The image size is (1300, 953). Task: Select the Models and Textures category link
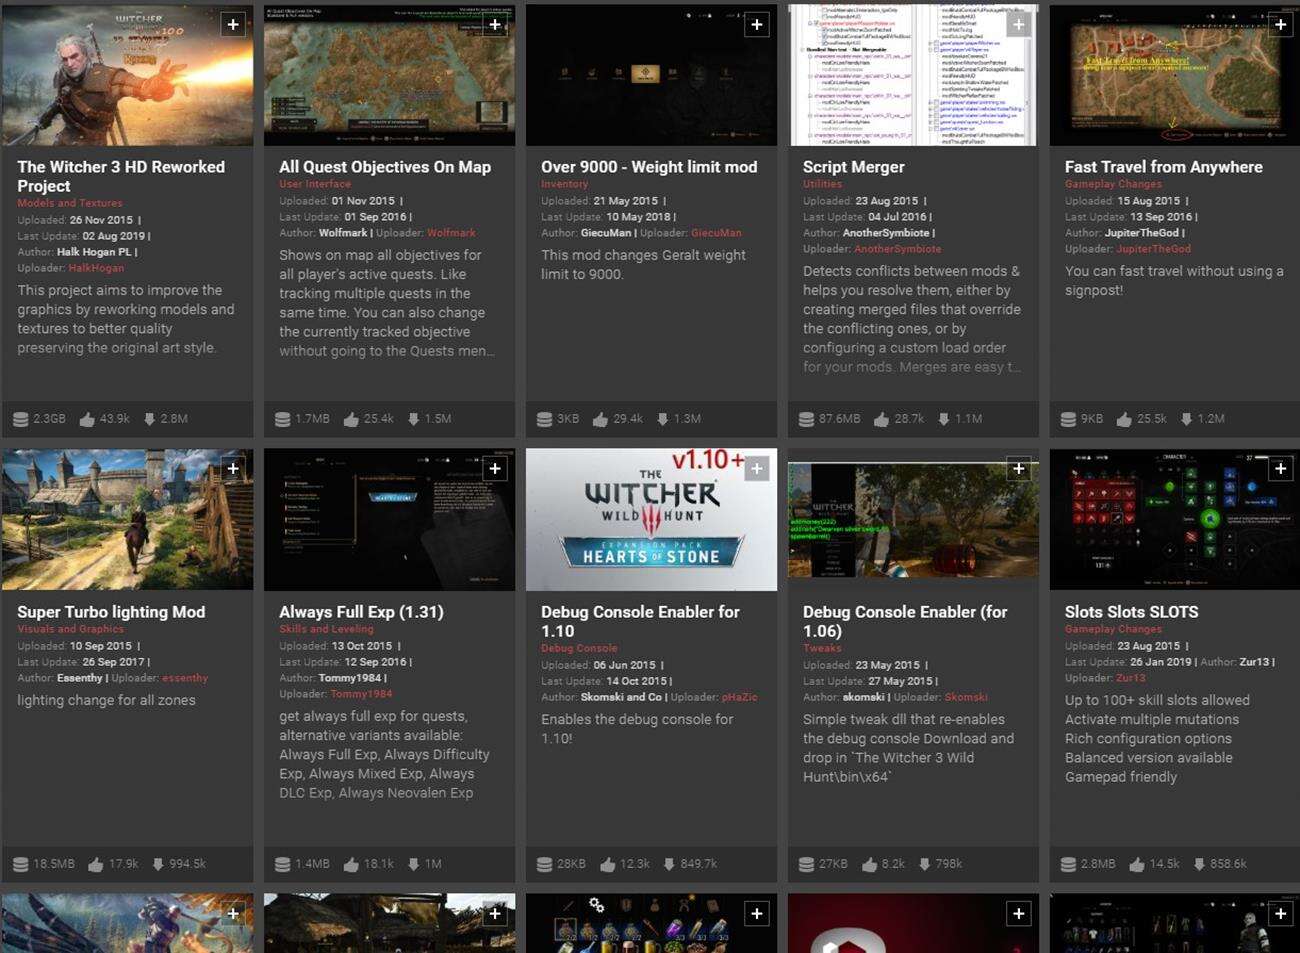69,203
